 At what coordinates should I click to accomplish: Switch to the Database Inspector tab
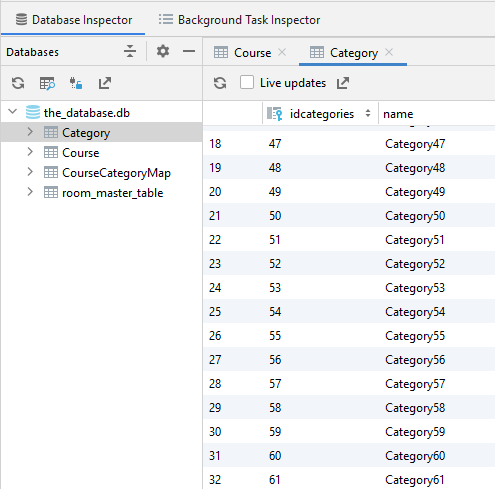[x=73, y=20]
